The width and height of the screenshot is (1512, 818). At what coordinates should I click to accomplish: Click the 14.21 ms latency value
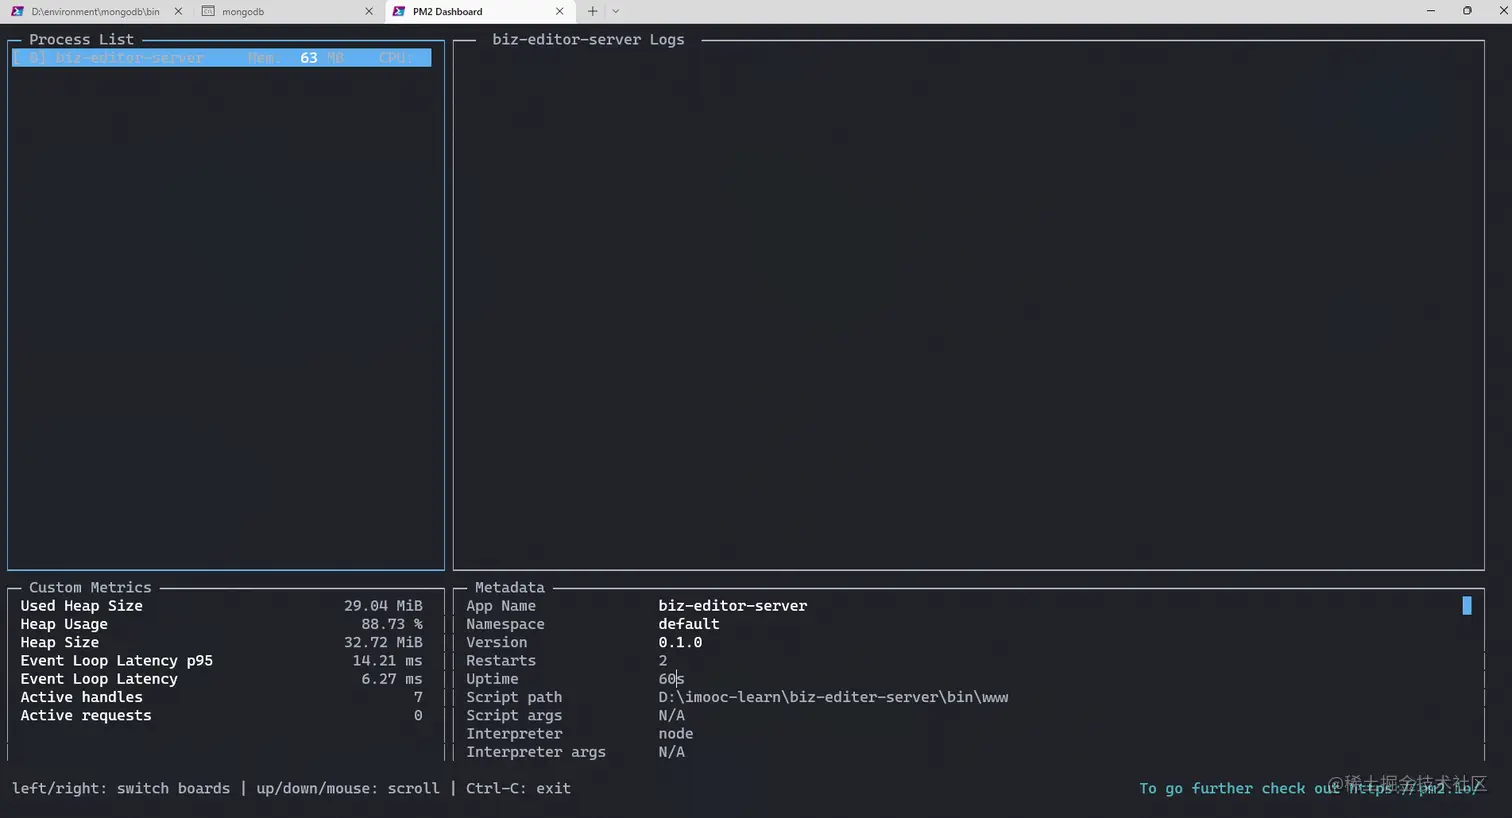pos(387,661)
